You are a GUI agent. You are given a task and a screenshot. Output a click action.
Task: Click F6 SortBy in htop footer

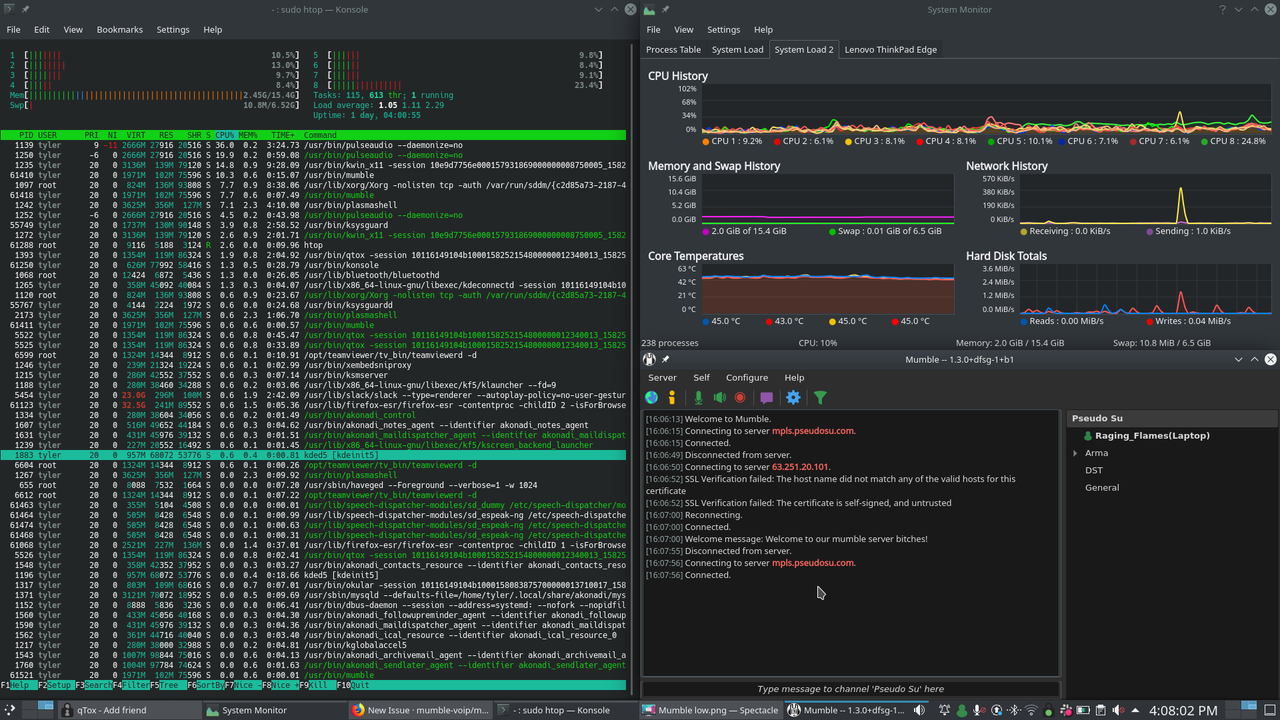tap(204, 685)
